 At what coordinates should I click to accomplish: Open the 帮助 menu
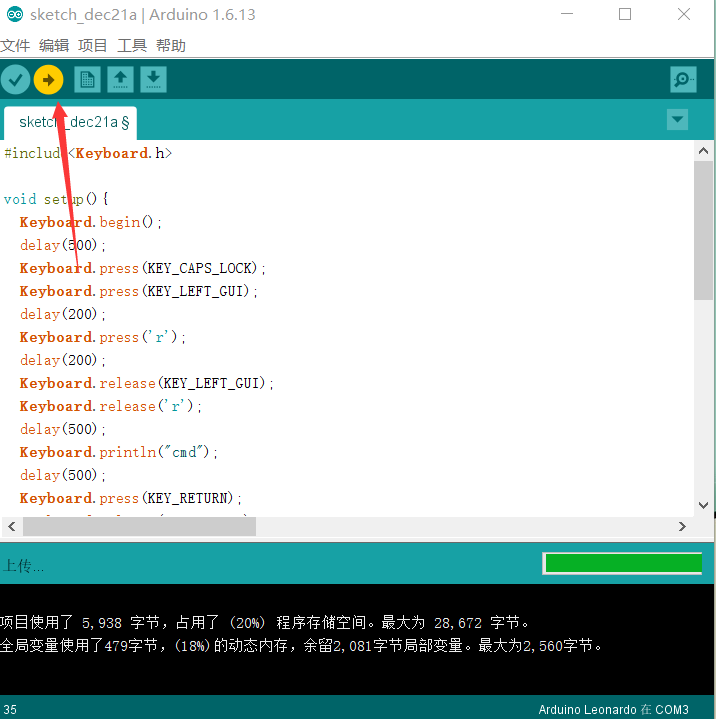(171, 45)
